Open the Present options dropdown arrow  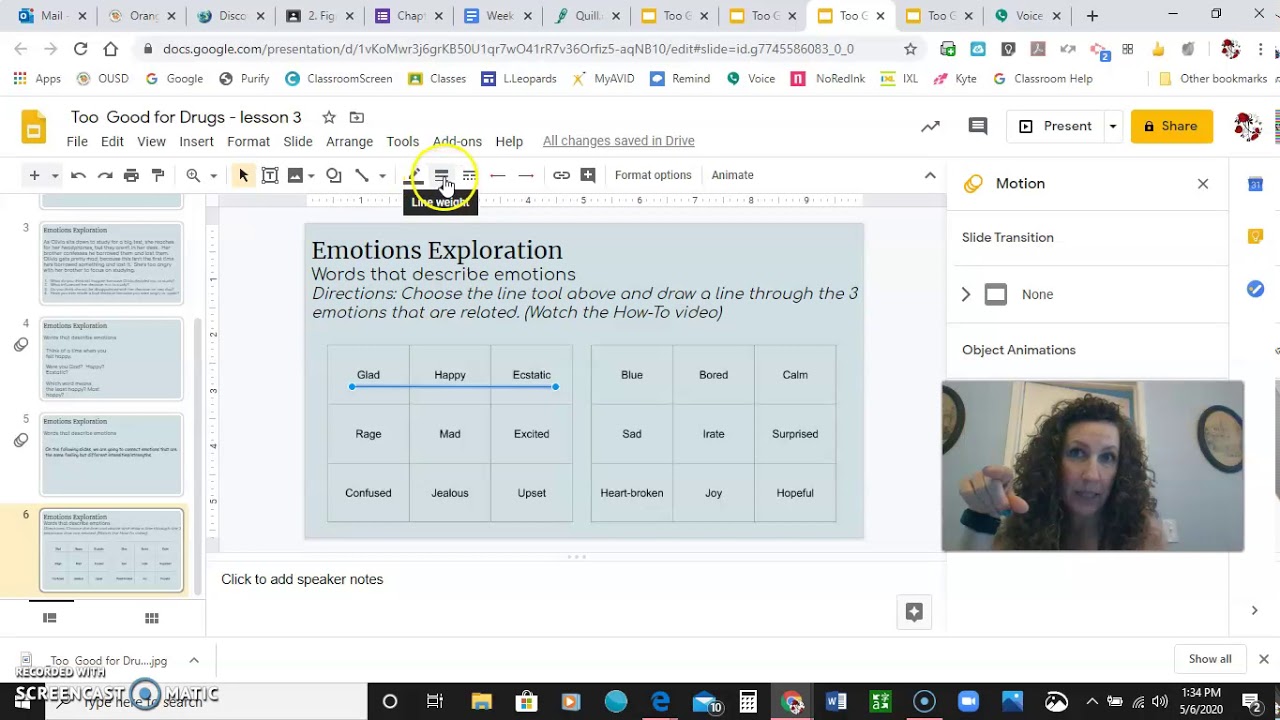tap(1112, 126)
